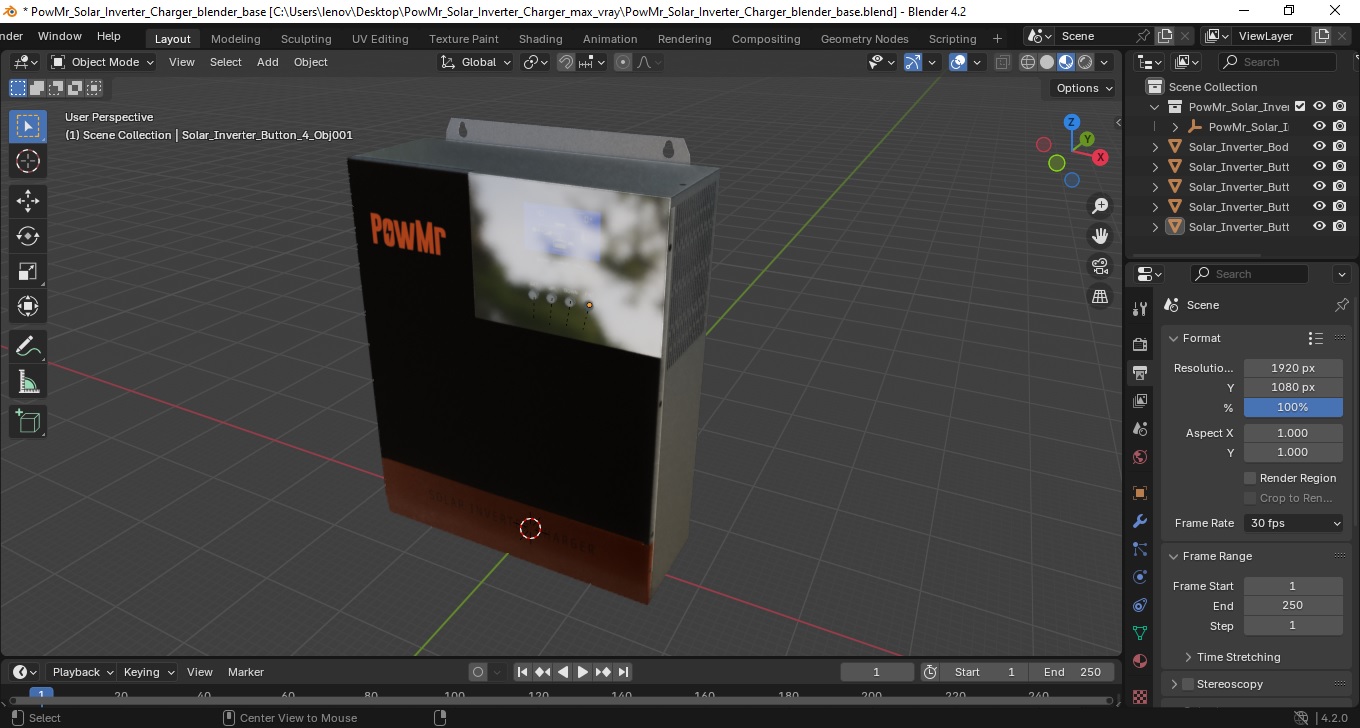Screen dimensions: 1360x728
Task: Open the Material properties tab
Action: click(1139, 661)
